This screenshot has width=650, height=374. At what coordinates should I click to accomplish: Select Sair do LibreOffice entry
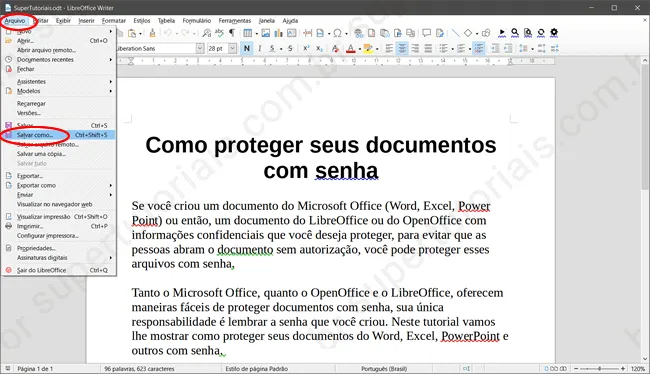click(x=58, y=270)
